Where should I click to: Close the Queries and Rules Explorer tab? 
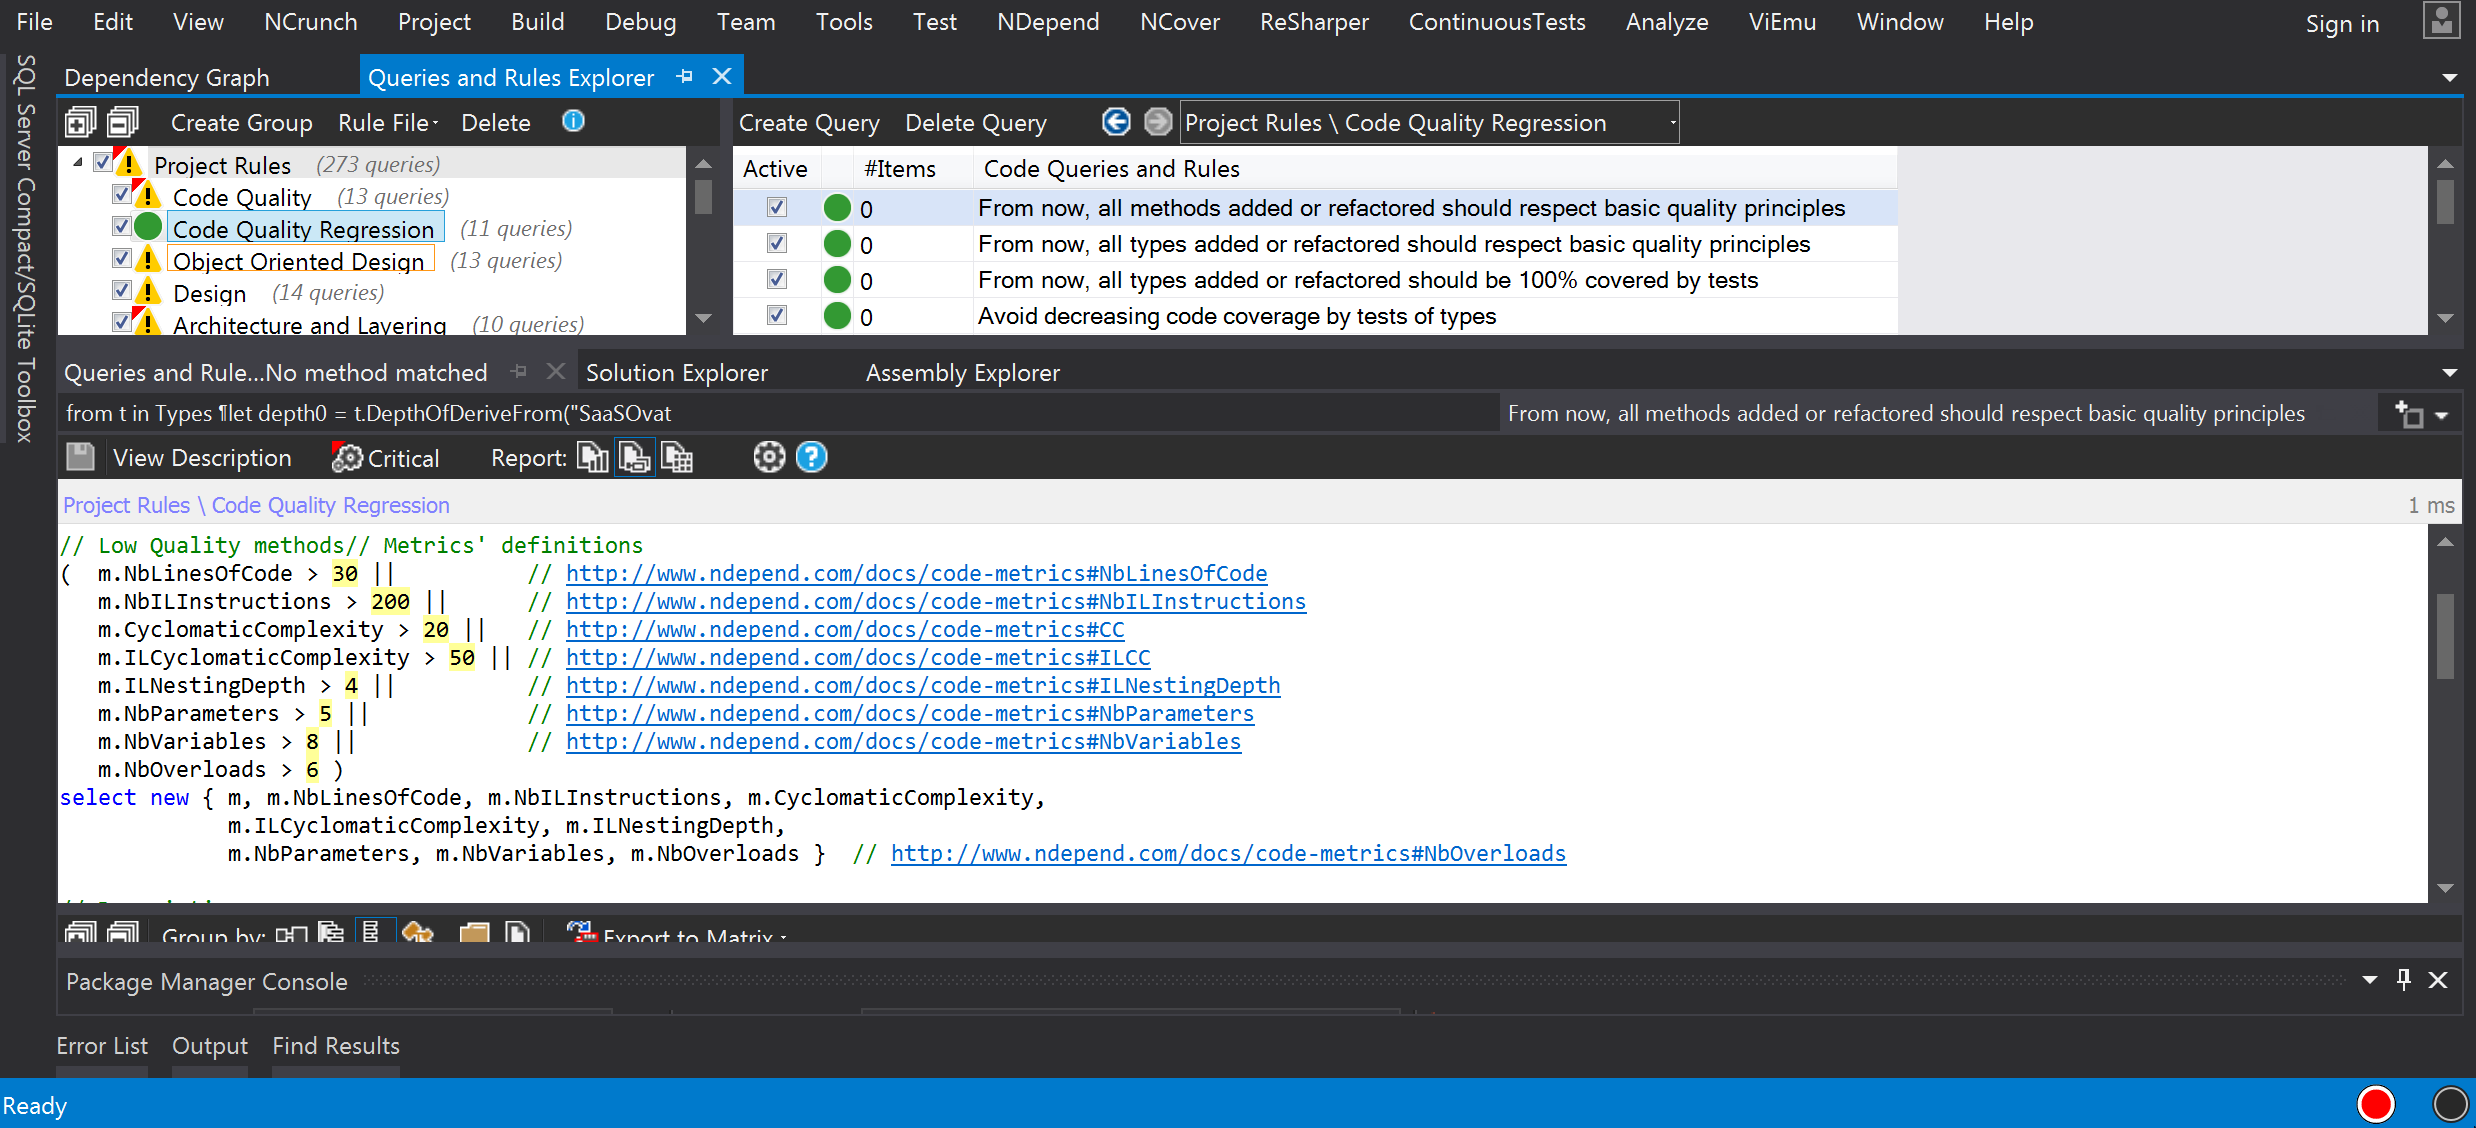tap(722, 76)
